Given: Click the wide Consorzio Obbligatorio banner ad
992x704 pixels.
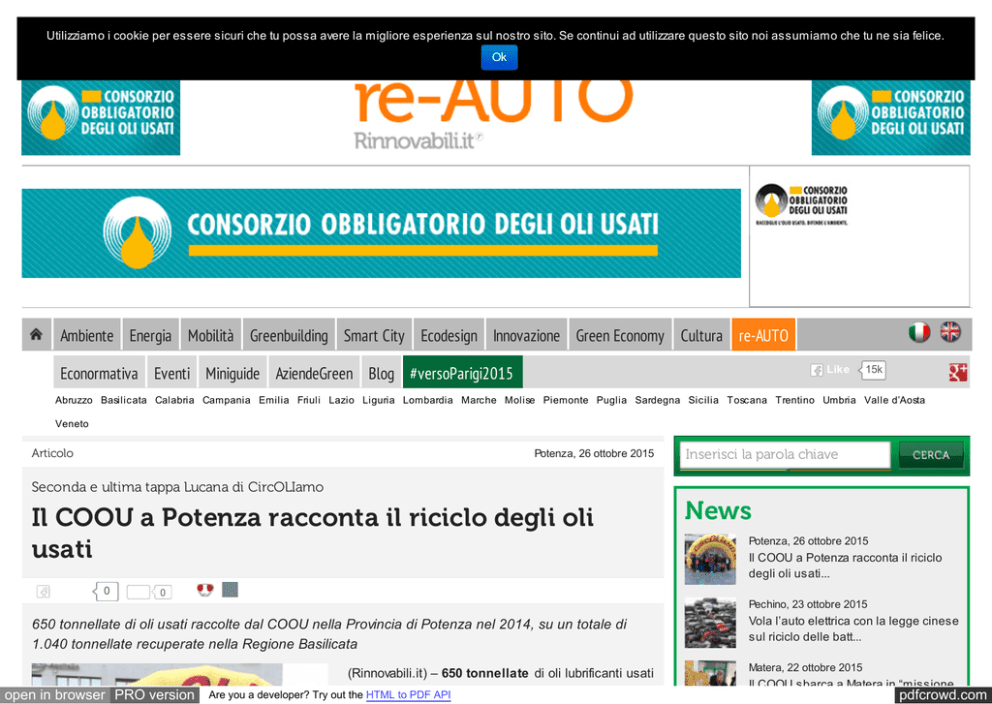Looking at the screenshot, I should click(x=381, y=233).
